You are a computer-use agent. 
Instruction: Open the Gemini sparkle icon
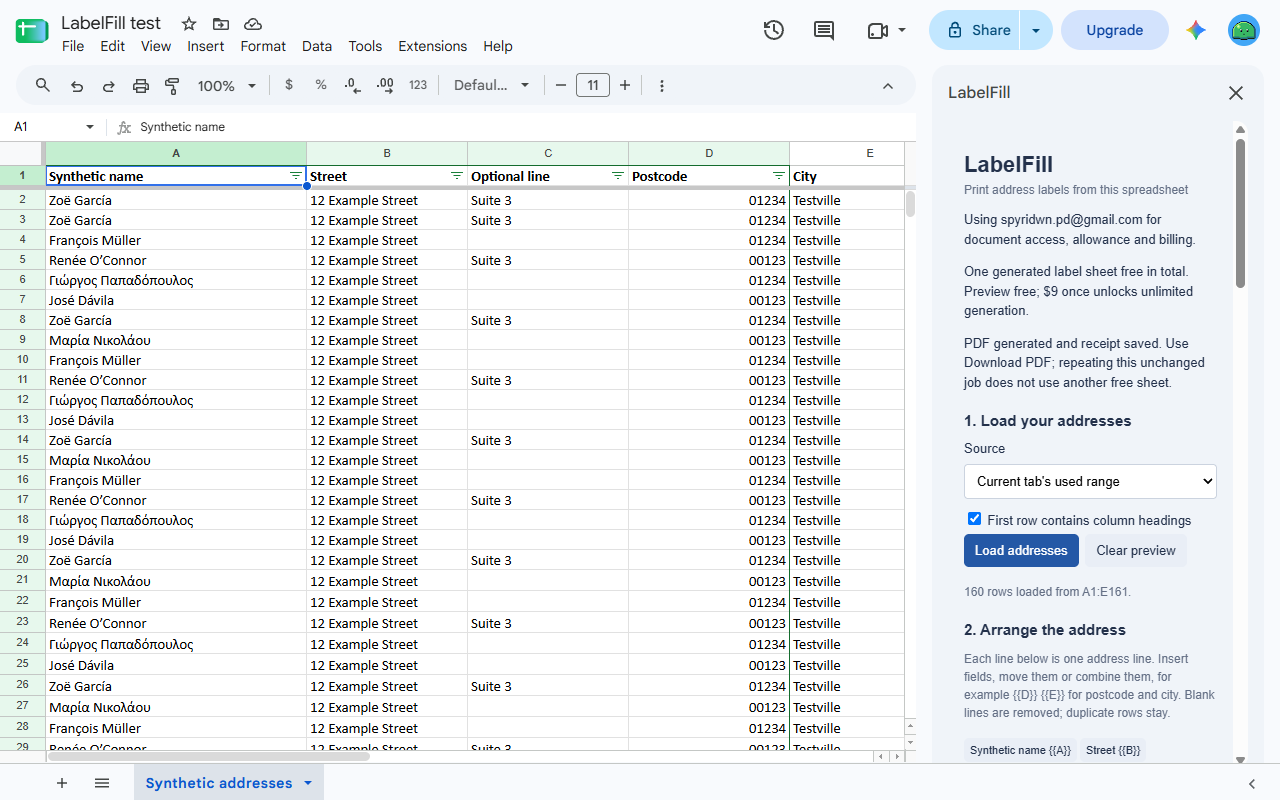coord(1196,30)
